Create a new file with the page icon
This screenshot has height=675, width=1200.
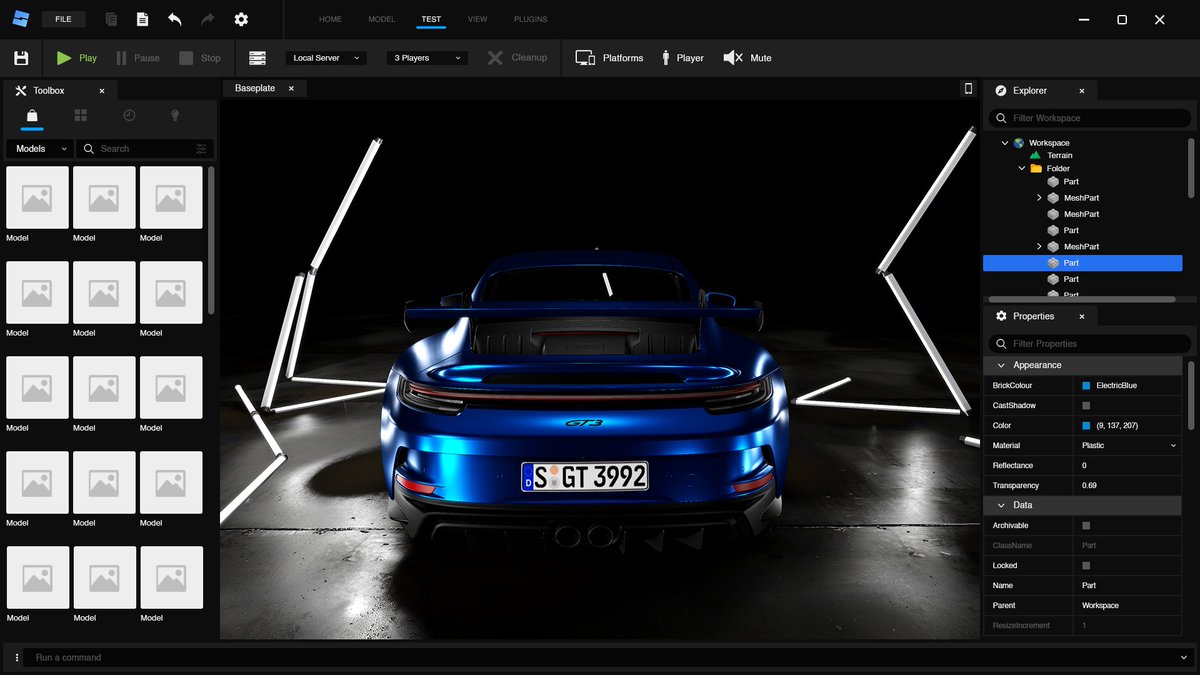pos(142,19)
